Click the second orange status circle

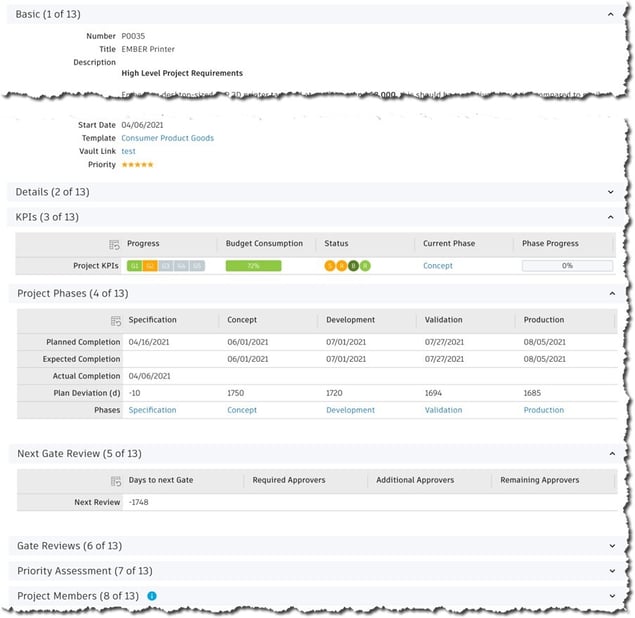pos(341,266)
